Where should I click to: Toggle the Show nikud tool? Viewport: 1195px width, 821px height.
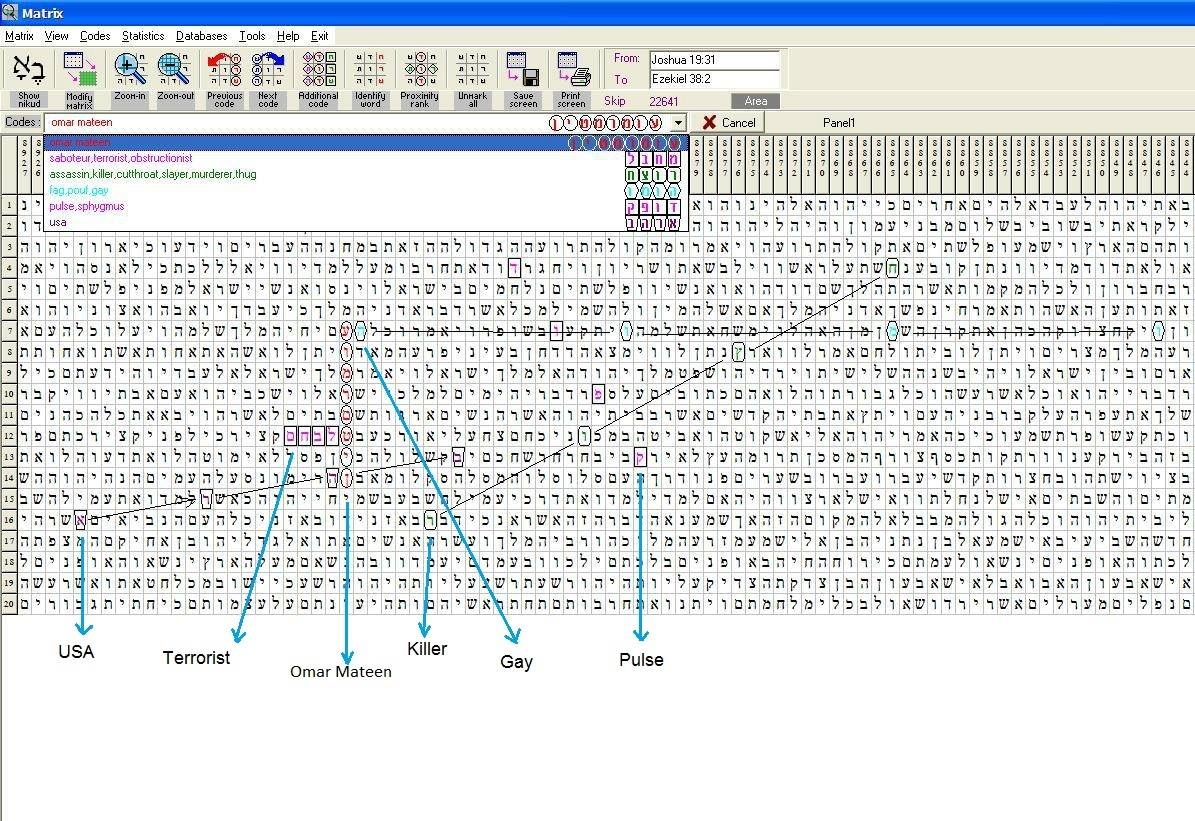pos(29,79)
